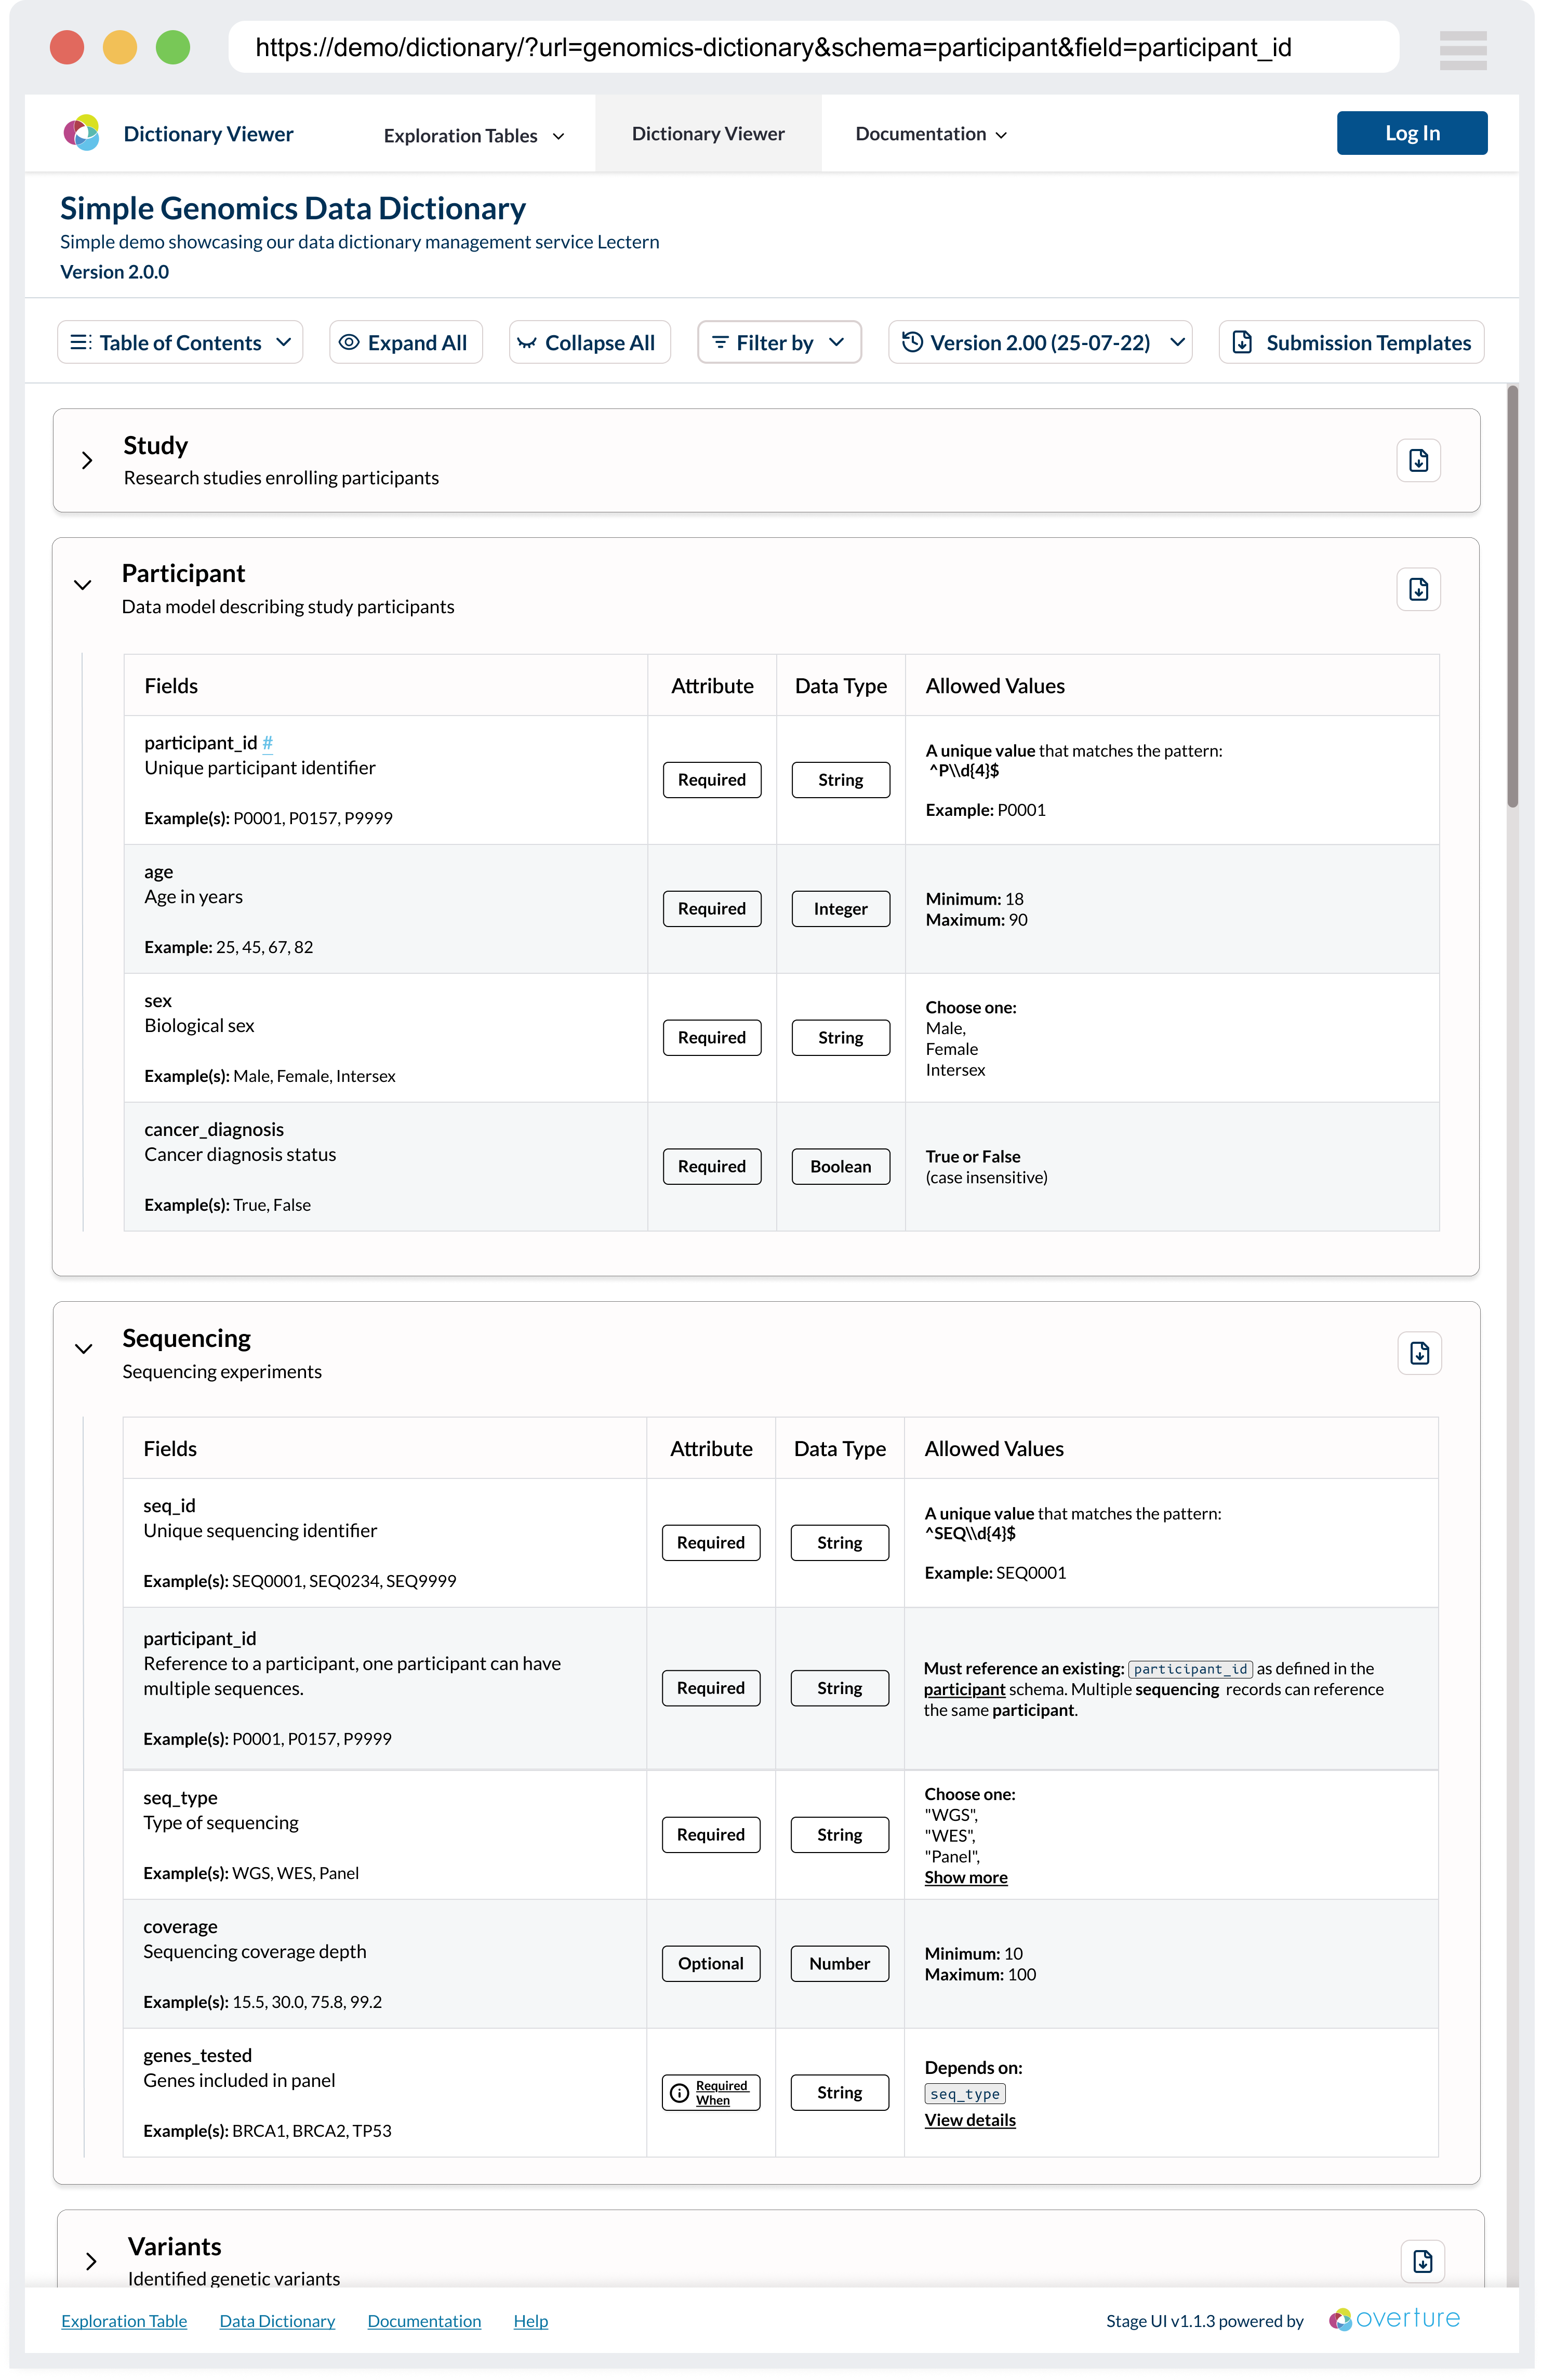Switch to the Exploration Tables menu

472,134
